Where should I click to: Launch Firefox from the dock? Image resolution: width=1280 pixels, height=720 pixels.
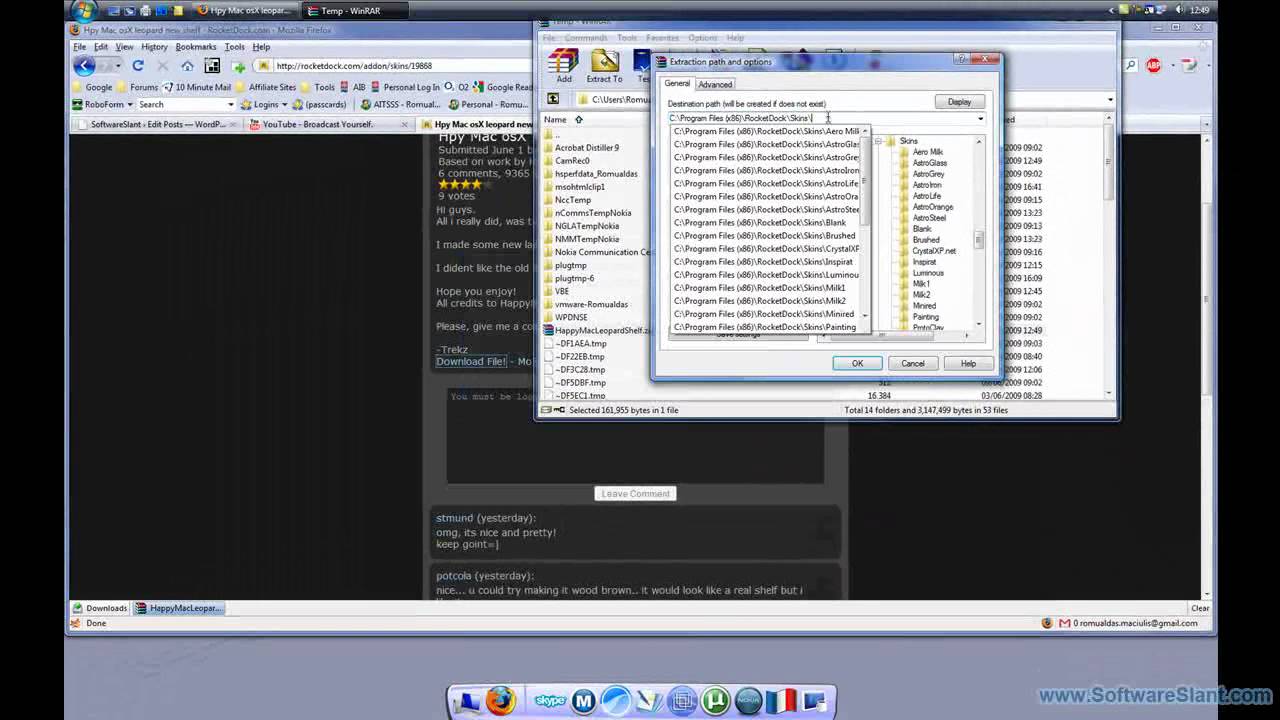point(501,701)
